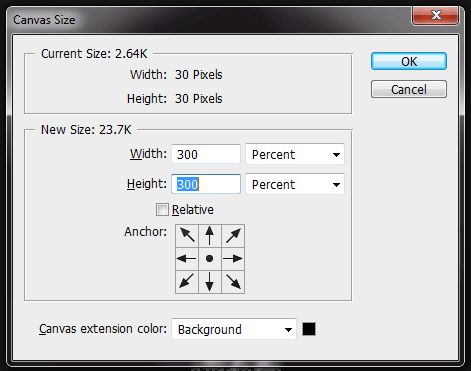This screenshot has height=371, width=471.
Task: Open the Width units Percent dropdown
Action: tap(295, 154)
